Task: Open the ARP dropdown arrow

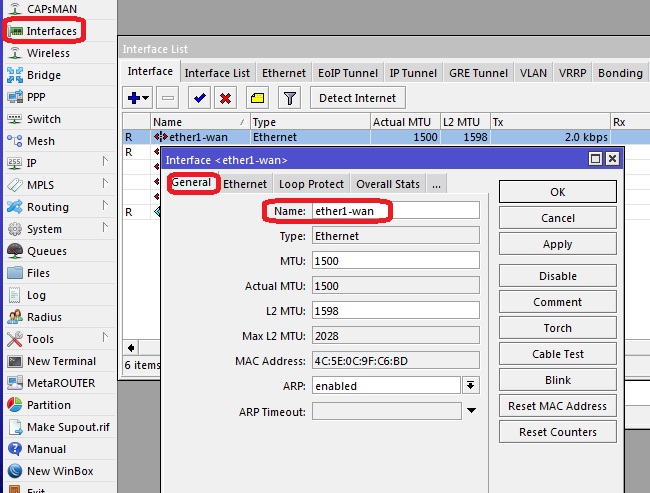Action: click(471, 386)
